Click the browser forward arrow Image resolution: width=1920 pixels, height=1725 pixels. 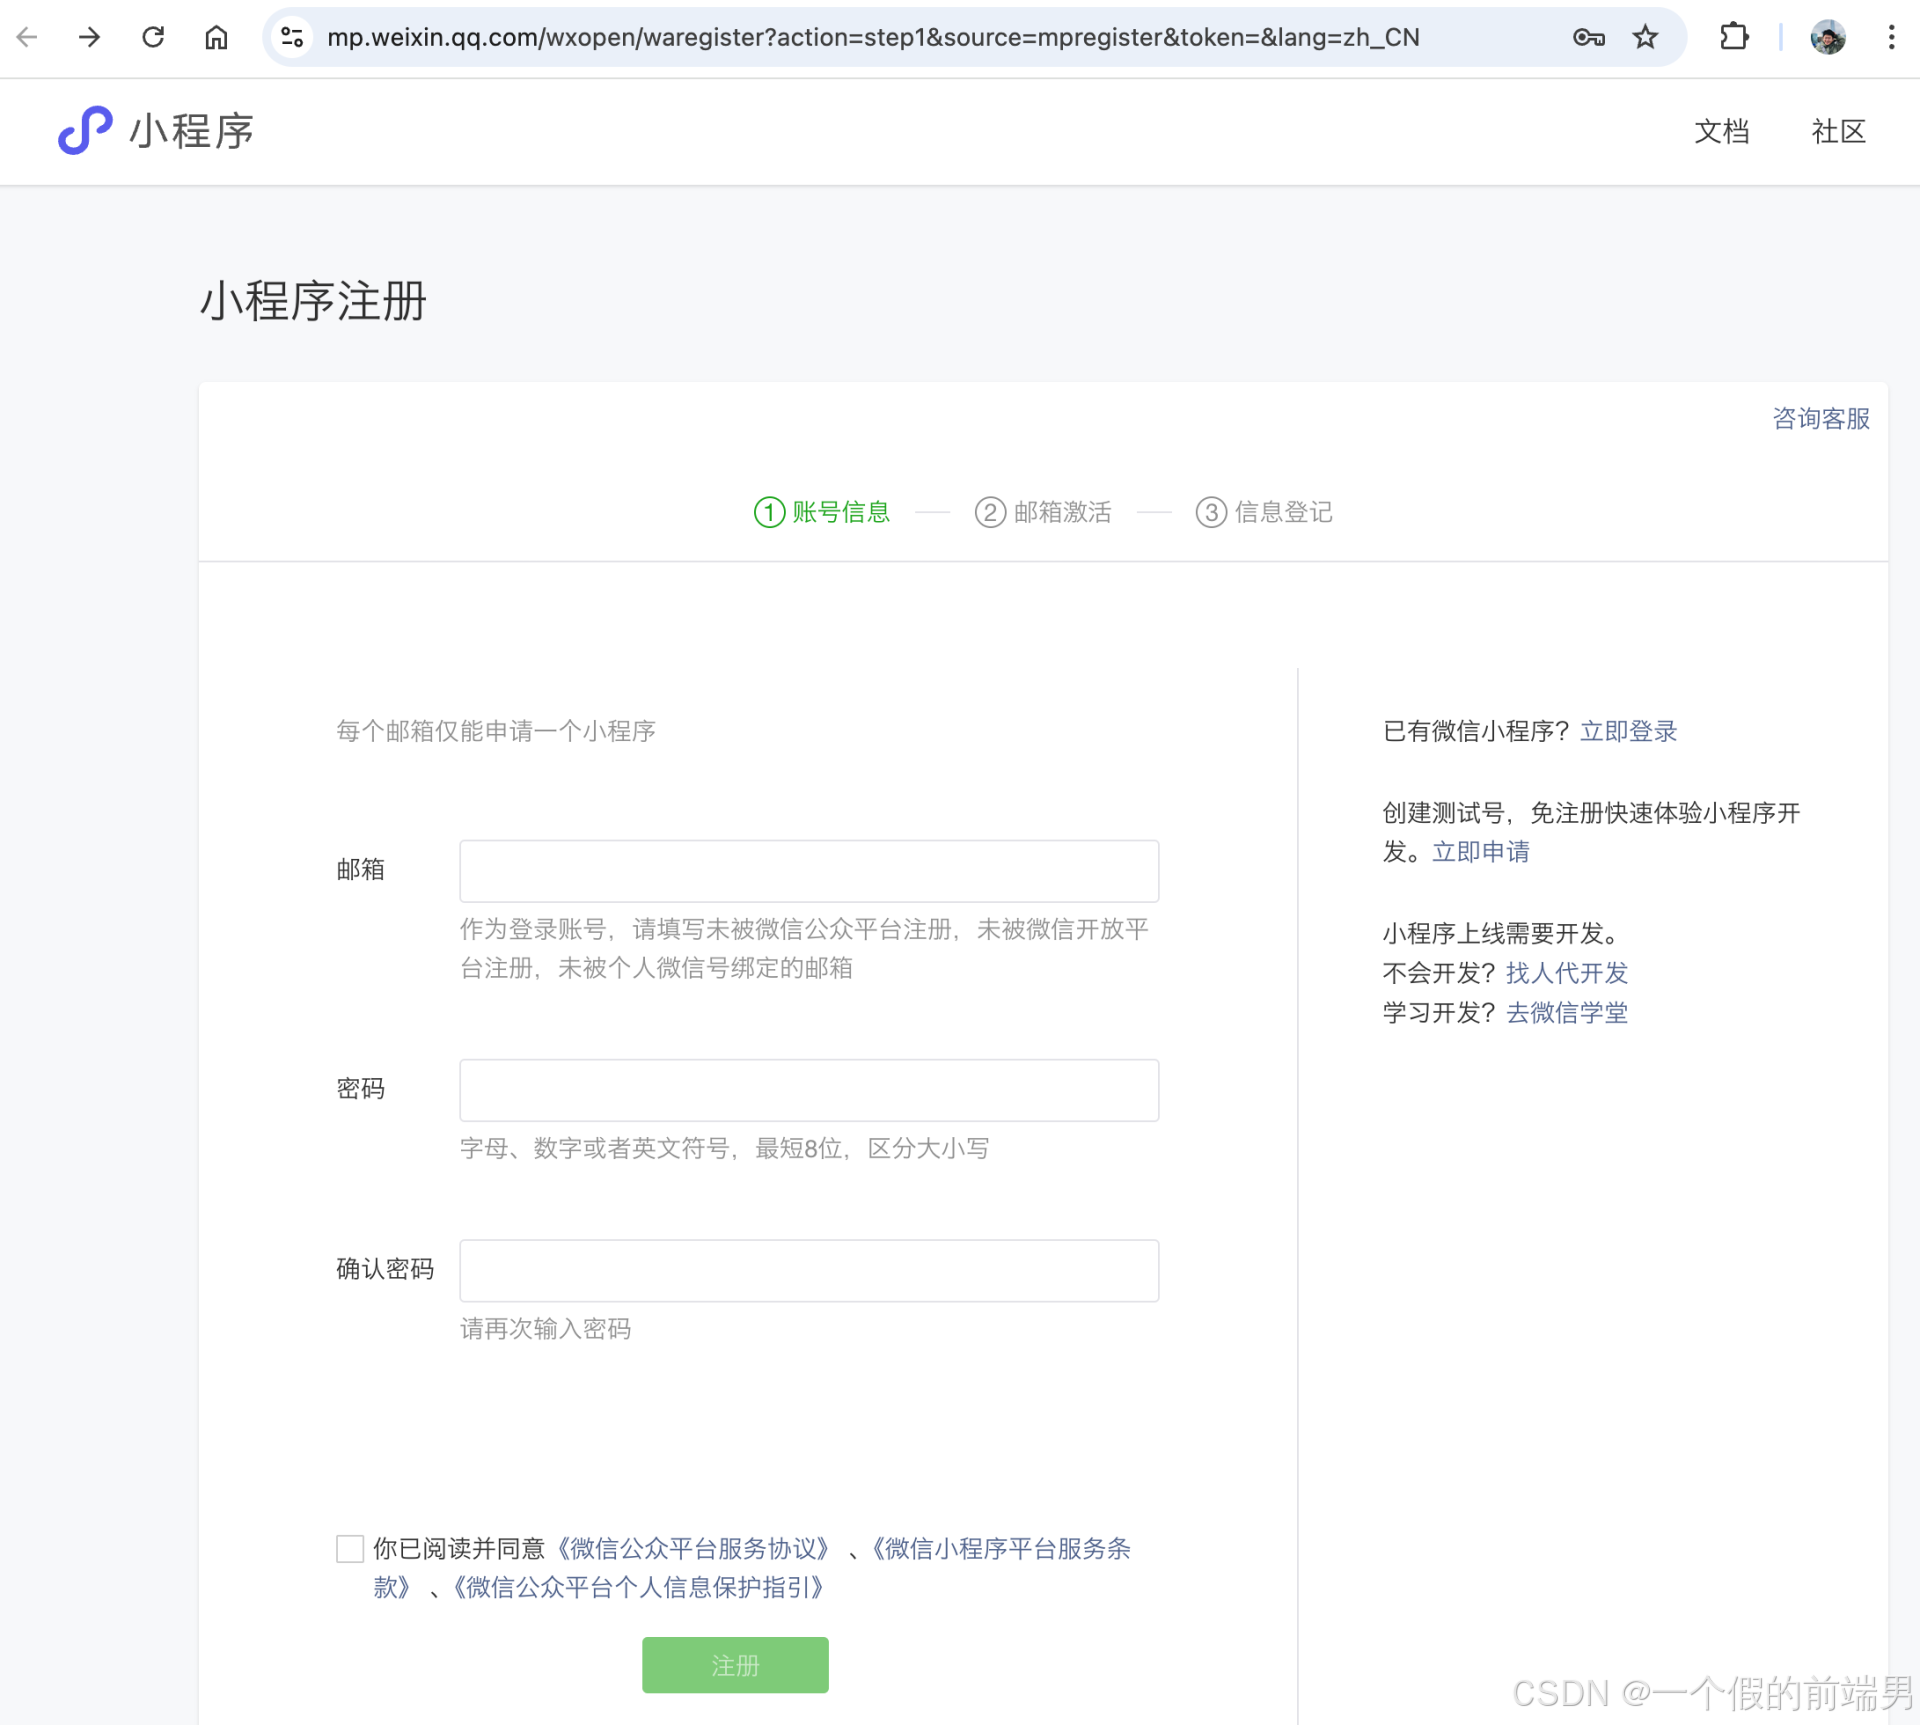90,37
